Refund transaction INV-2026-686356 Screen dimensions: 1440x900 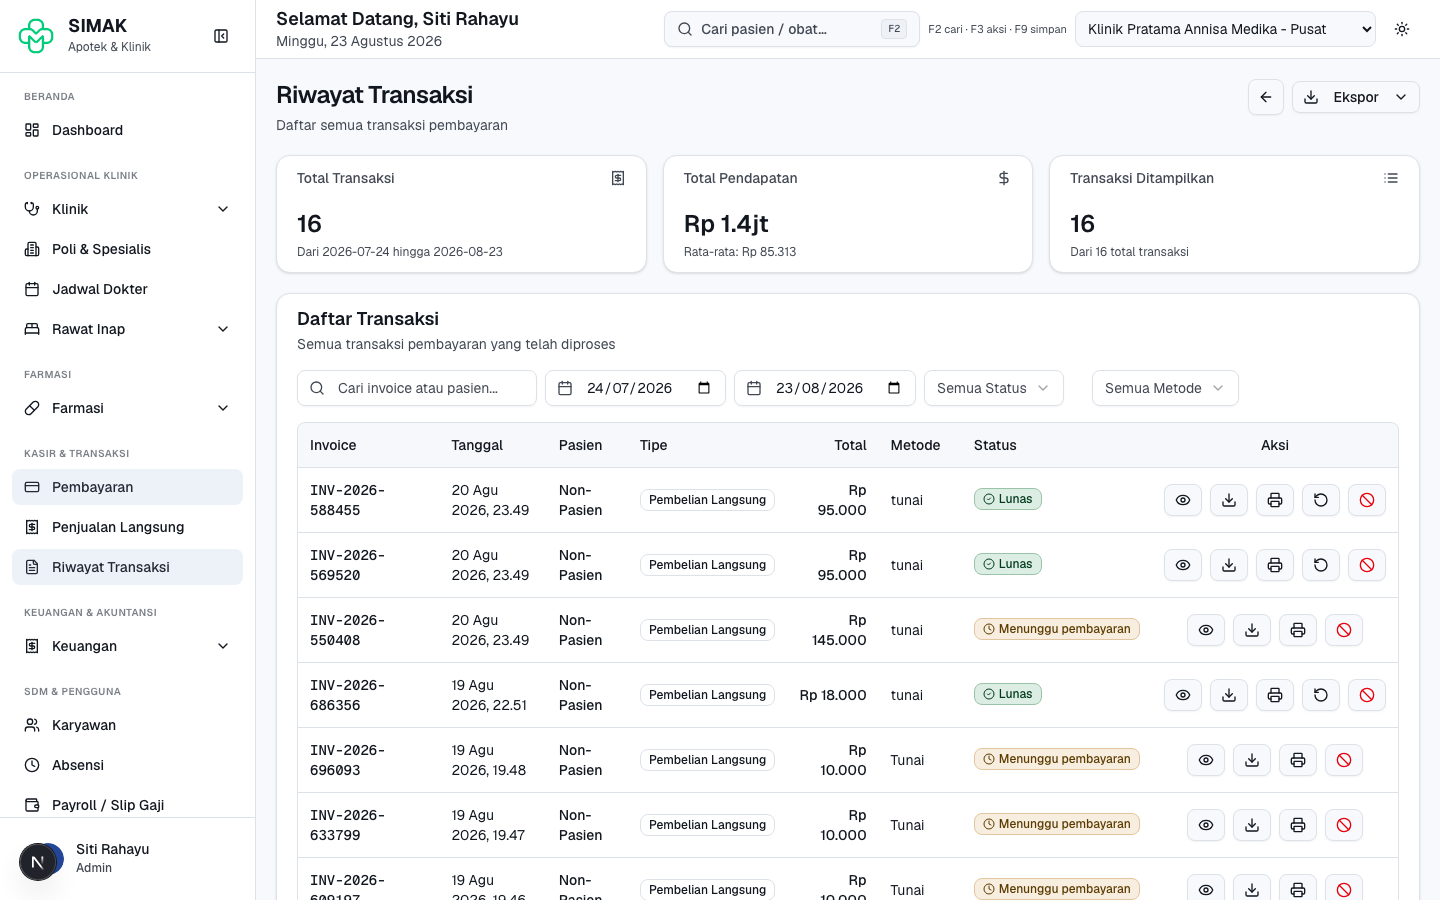point(1321,695)
